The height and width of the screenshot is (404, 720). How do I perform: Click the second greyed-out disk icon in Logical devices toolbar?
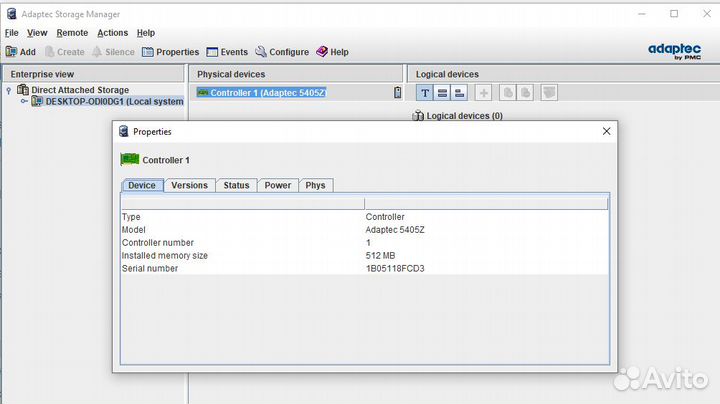(x=525, y=93)
